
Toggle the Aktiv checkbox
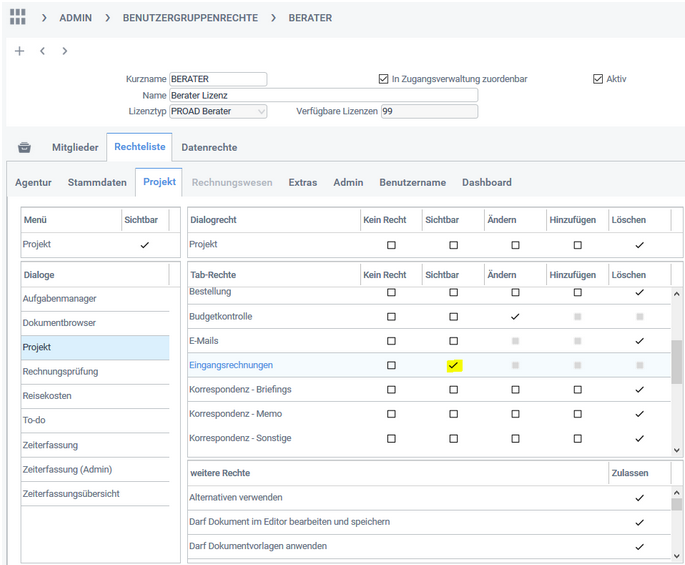(598, 79)
